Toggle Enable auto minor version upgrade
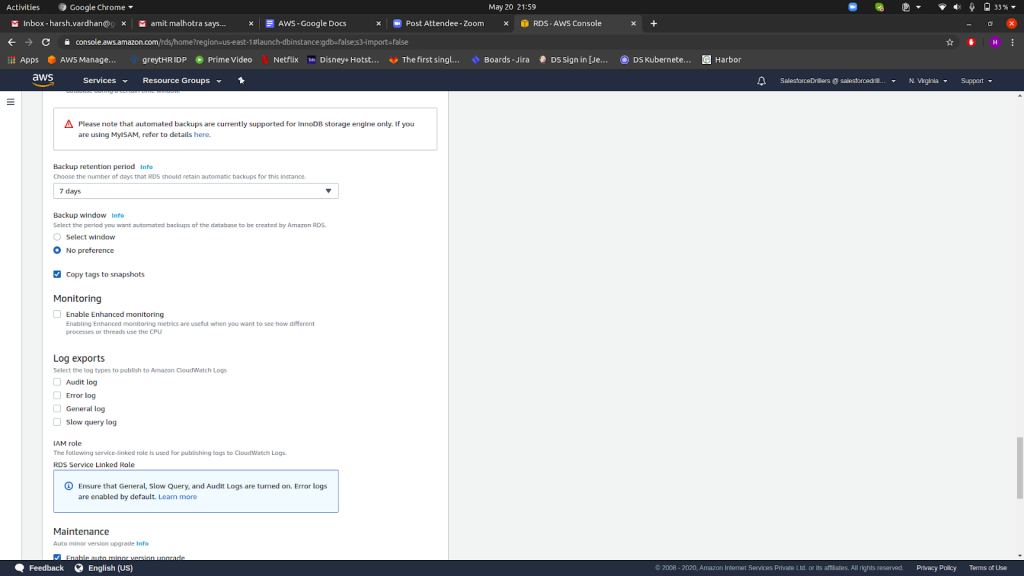 (x=57, y=557)
